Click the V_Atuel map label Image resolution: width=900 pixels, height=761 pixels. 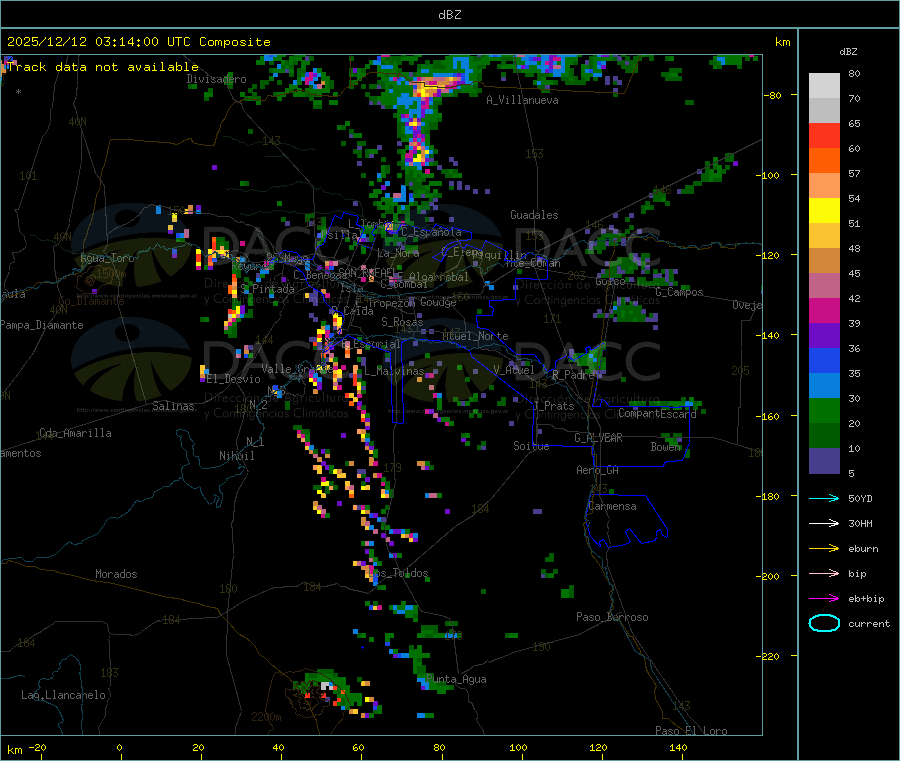coord(514,370)
